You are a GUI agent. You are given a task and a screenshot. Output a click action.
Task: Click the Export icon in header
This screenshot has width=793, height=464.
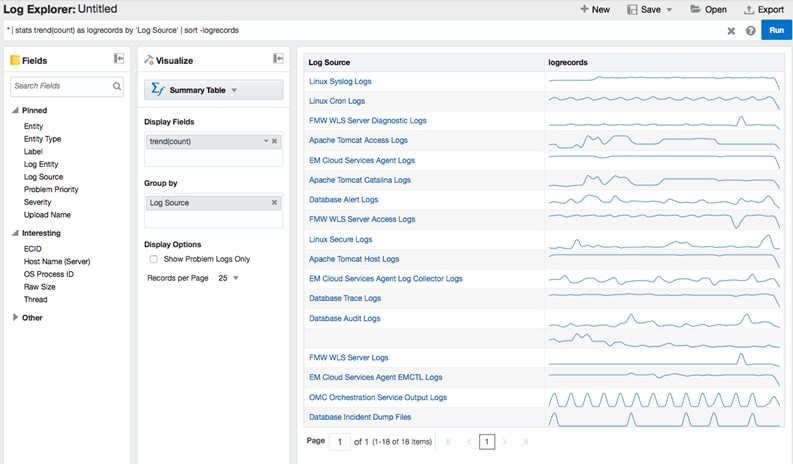[749, 9]
